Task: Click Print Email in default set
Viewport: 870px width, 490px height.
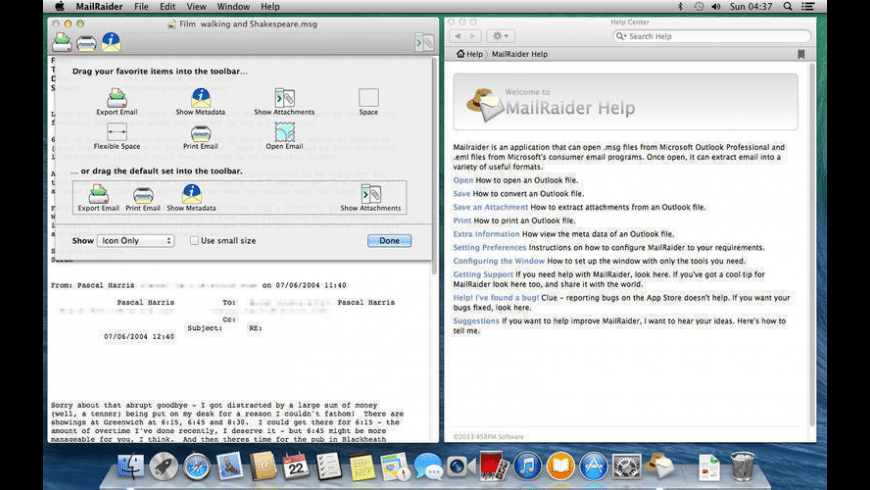Action: (143, 198)
